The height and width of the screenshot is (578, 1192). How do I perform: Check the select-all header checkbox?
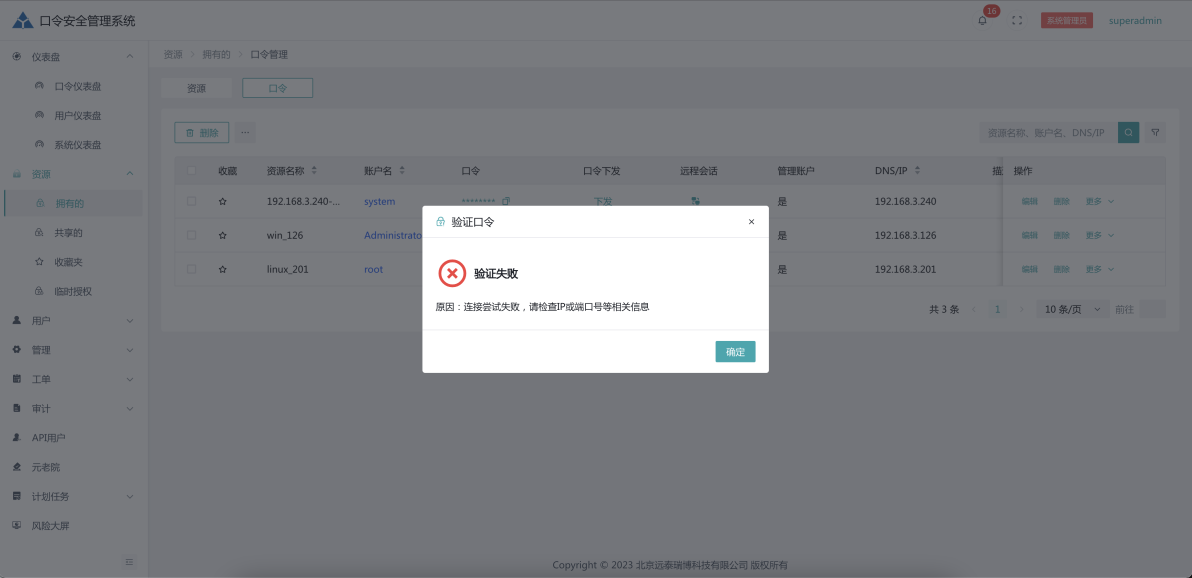[x=191, y=171]
